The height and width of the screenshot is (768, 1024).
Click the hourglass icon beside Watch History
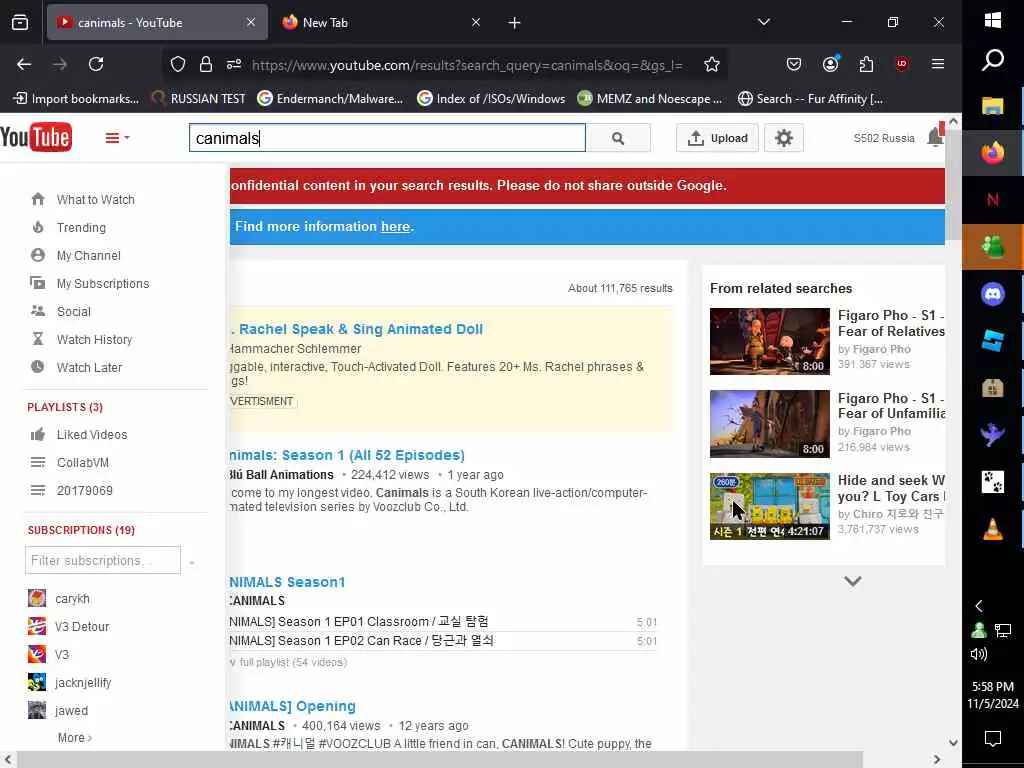click(38, 339)
